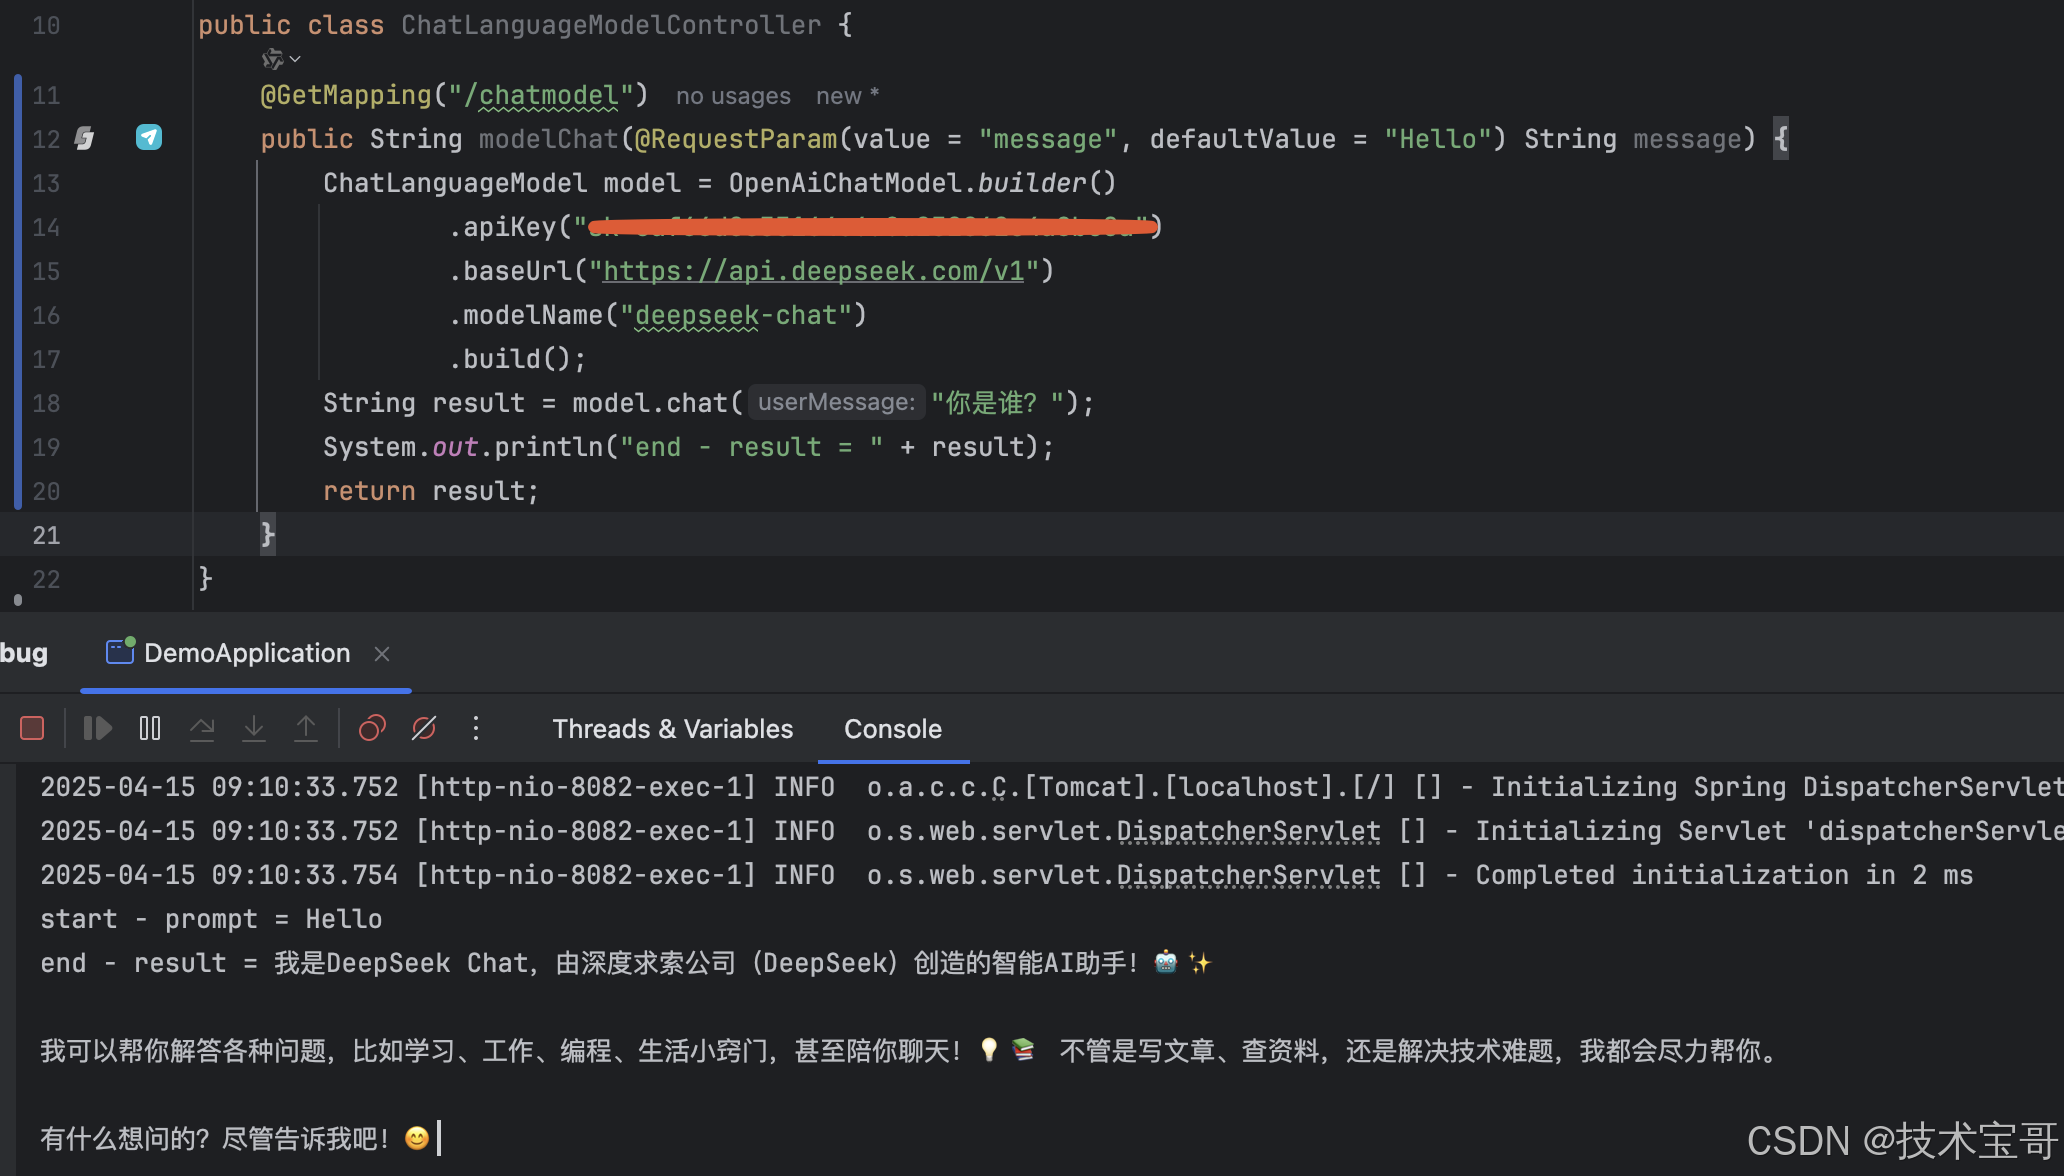The height and width of the screenshot is (1176, 2064).
Task: Toggle the Mute Breakpoints icon
Action: coord(424,728)
